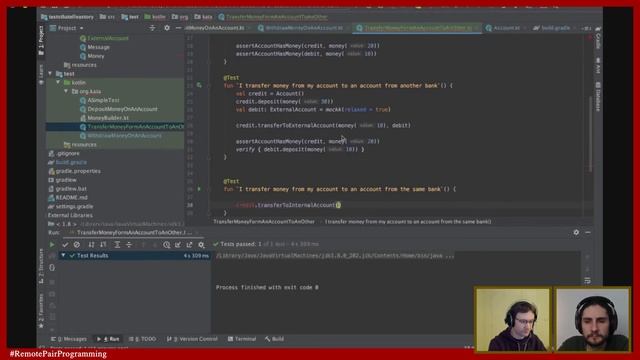The image size is (640, 360).
Task: Open Messages tool window
Action: (69, 339)
